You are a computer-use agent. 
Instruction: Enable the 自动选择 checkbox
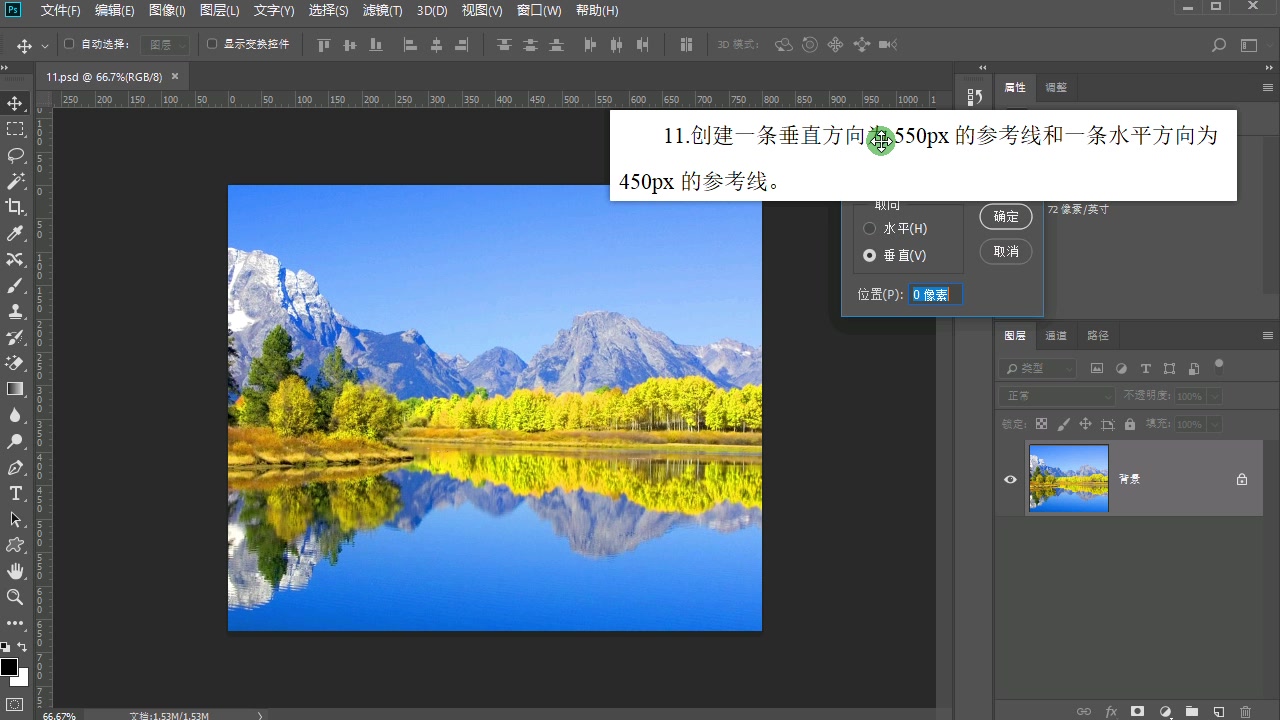point(69,44)
